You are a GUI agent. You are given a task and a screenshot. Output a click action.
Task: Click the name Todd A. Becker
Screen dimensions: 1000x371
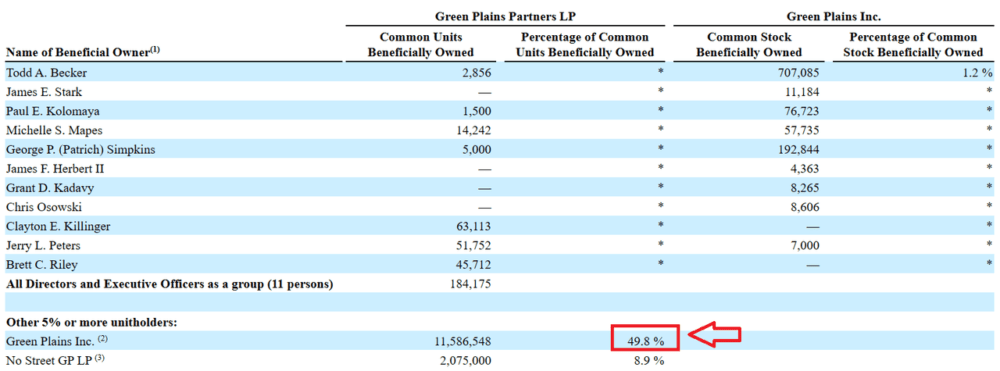[x=38, y=73]
